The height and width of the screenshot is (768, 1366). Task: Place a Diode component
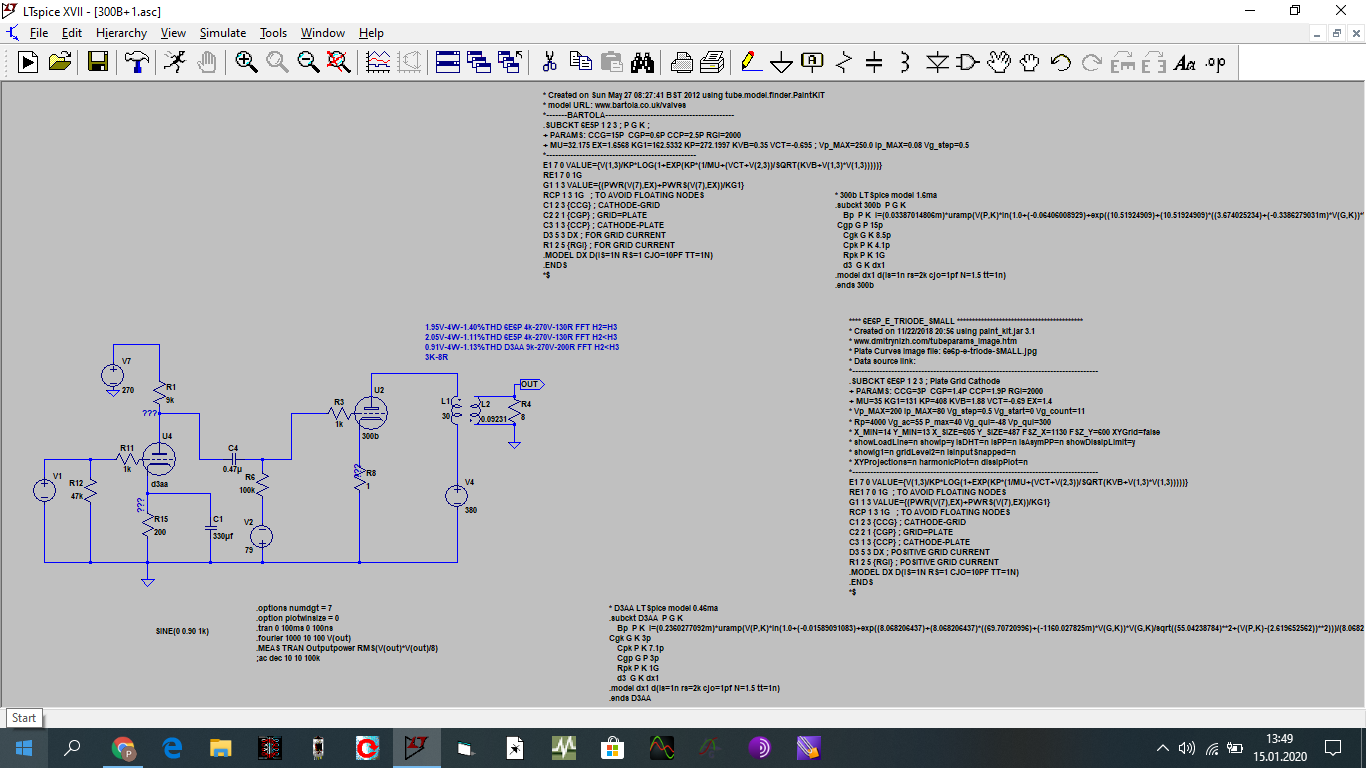coord(936,62)
